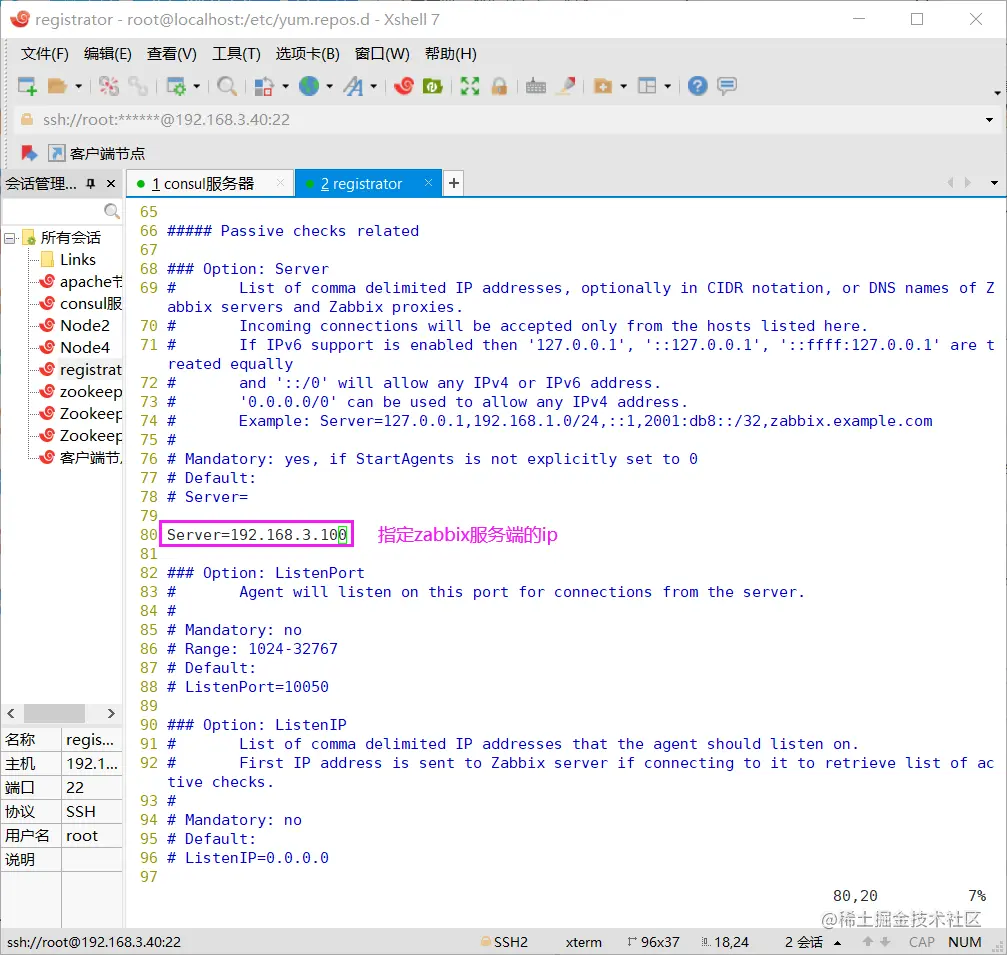Click the green Xftp toolbar icon
1007x955 pixels.
432,85
